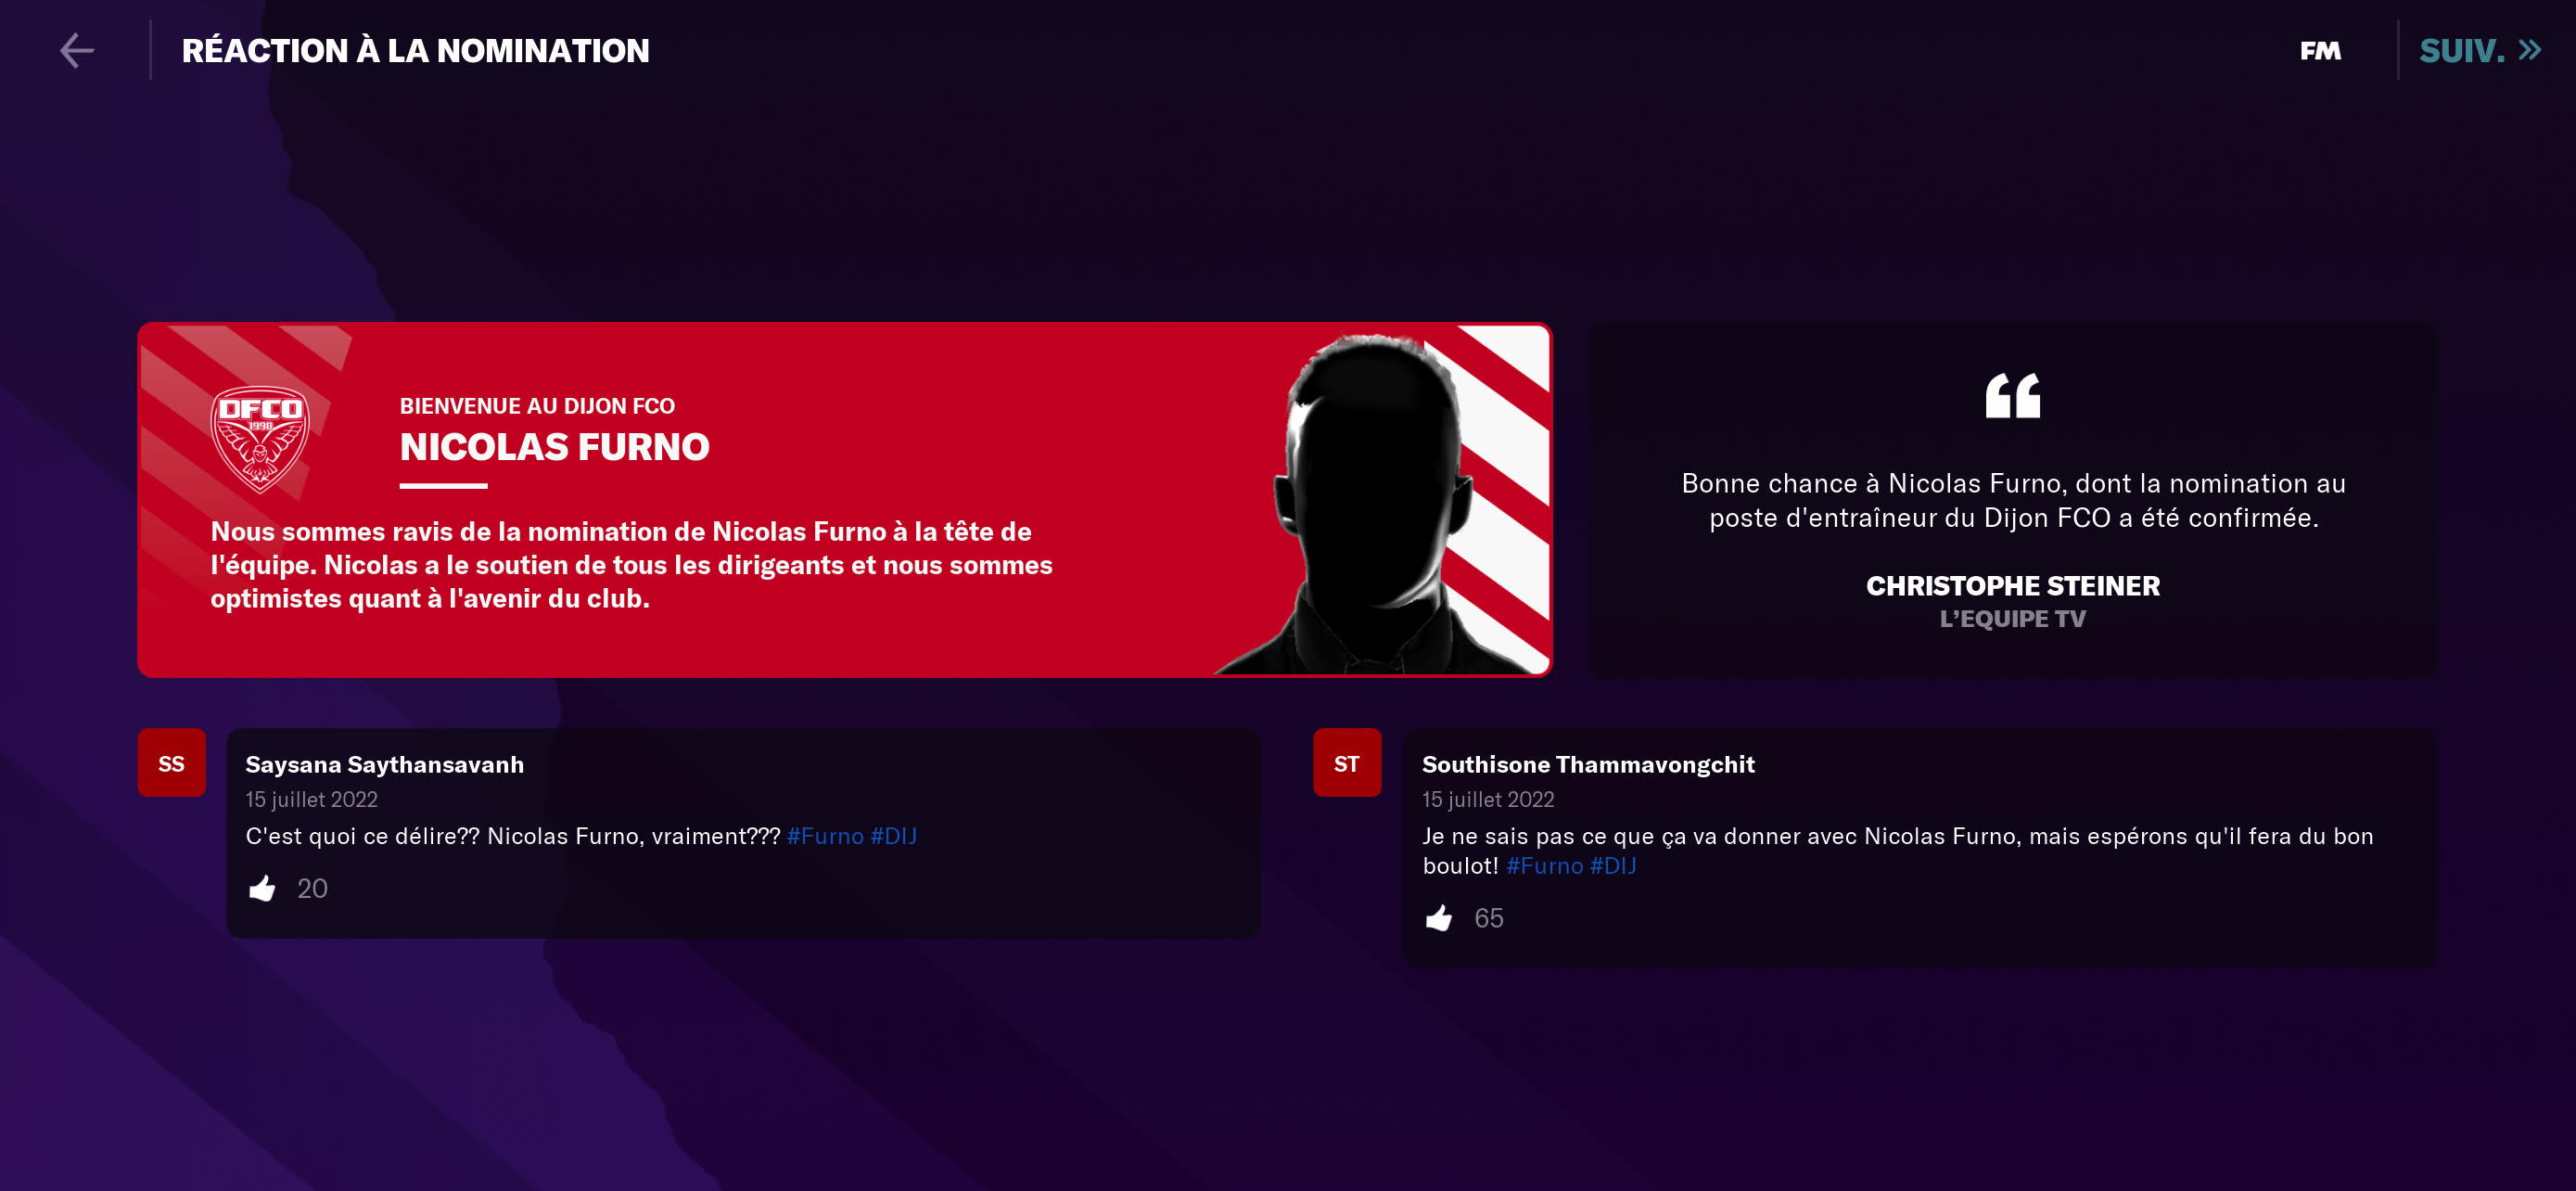Click the "Je ne sais pas" post text
This screenshot has height=1191, width=2576.
coord(1898,851)
